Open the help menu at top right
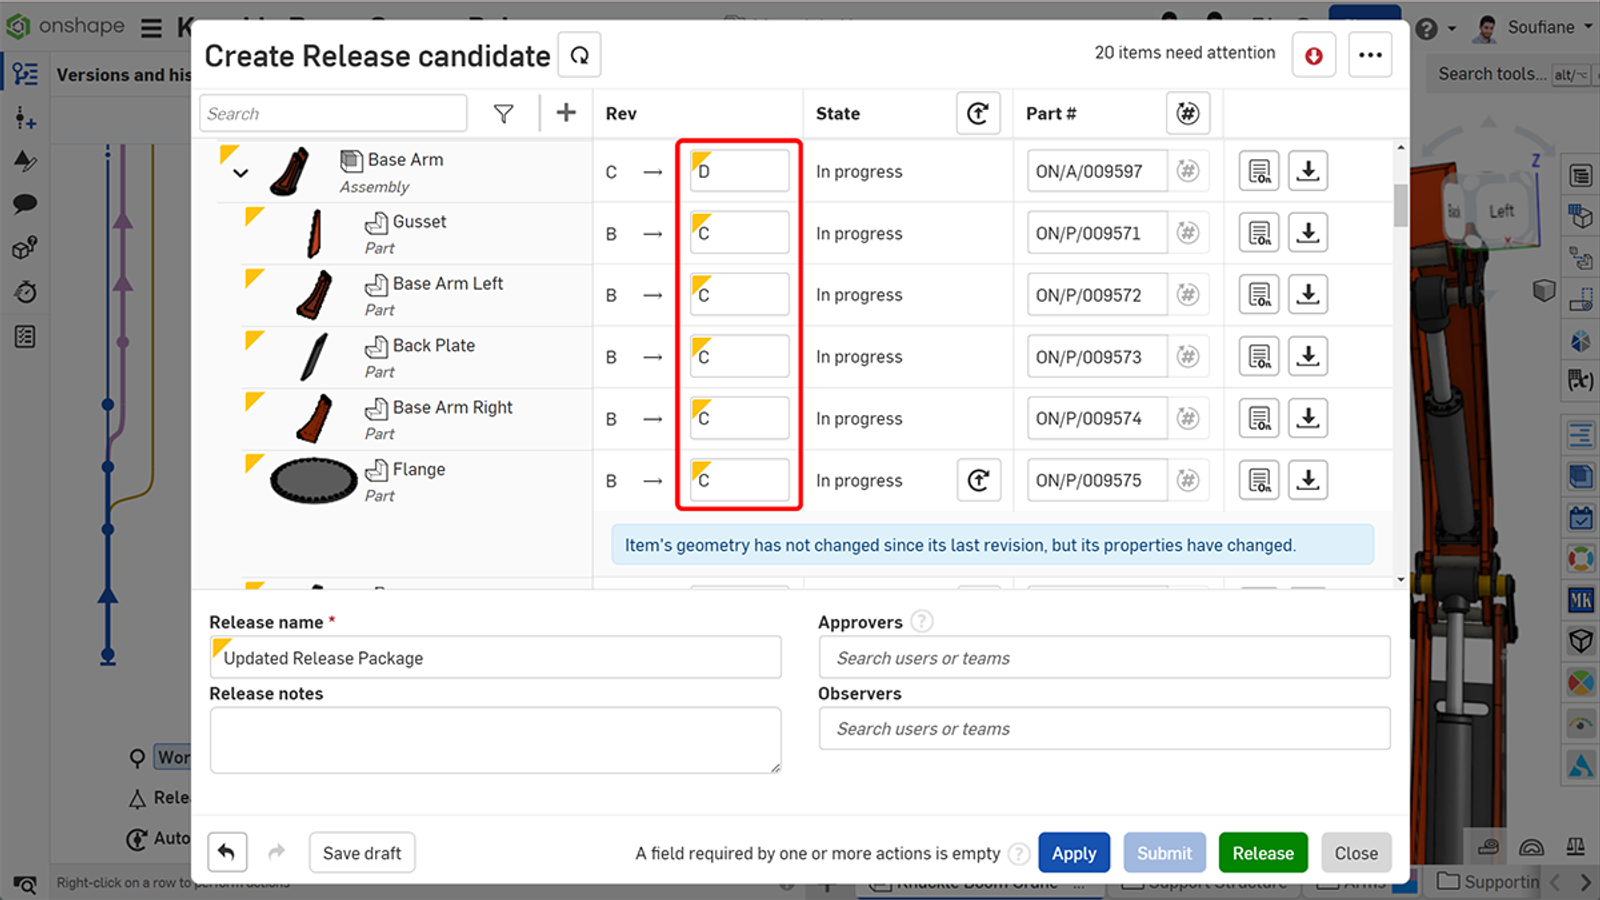The height and width of the screenshot is (900, 1600). click(x=1425, y=27)
